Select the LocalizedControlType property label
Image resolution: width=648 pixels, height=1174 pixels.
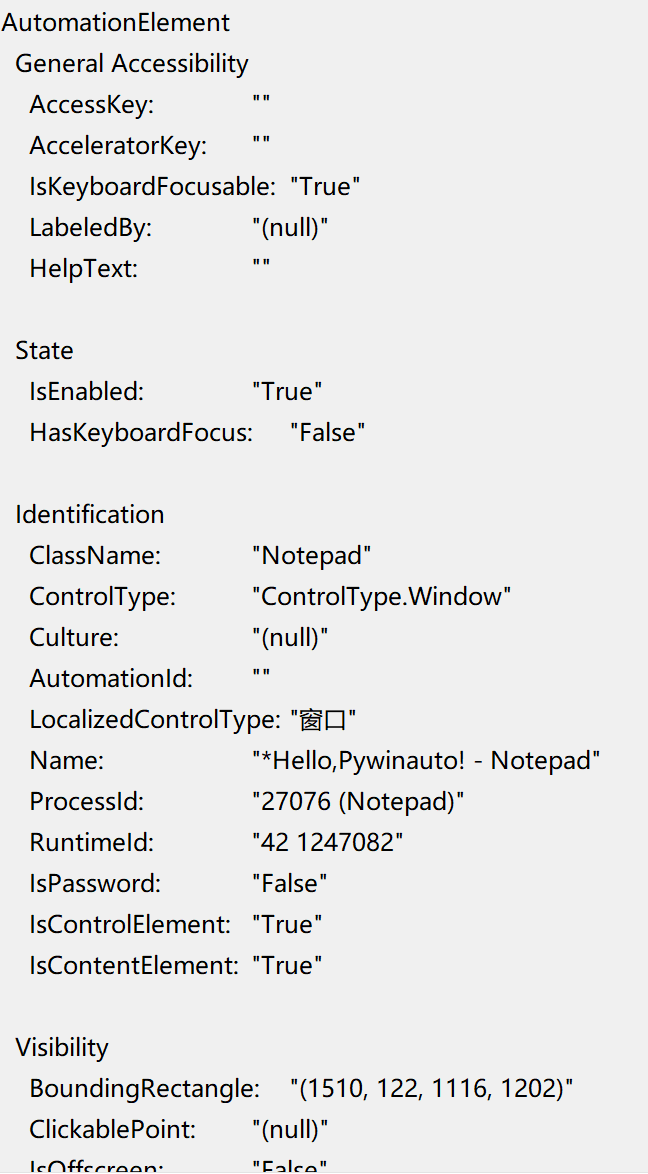pyautogui.click(x=156, y=720)
